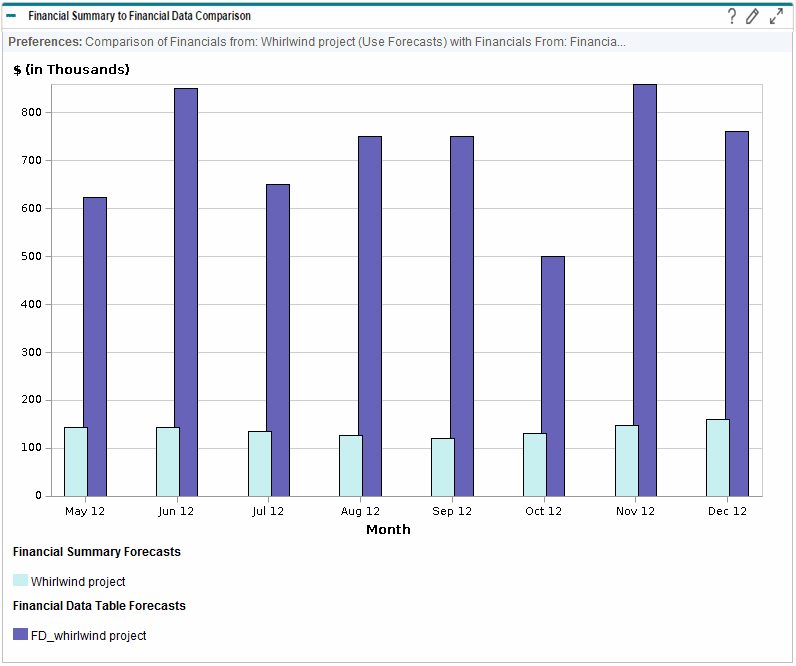Click the purple Dec 12 bar
796x666 pixels.
coord(737,312)
